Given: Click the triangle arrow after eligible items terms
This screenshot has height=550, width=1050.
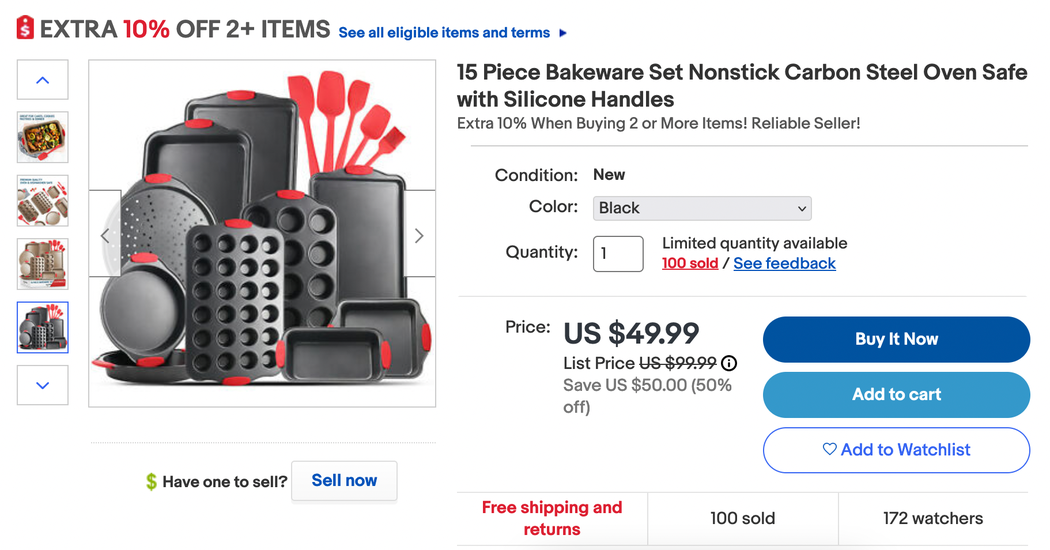Looking at the screenshot, I should 563,33.
